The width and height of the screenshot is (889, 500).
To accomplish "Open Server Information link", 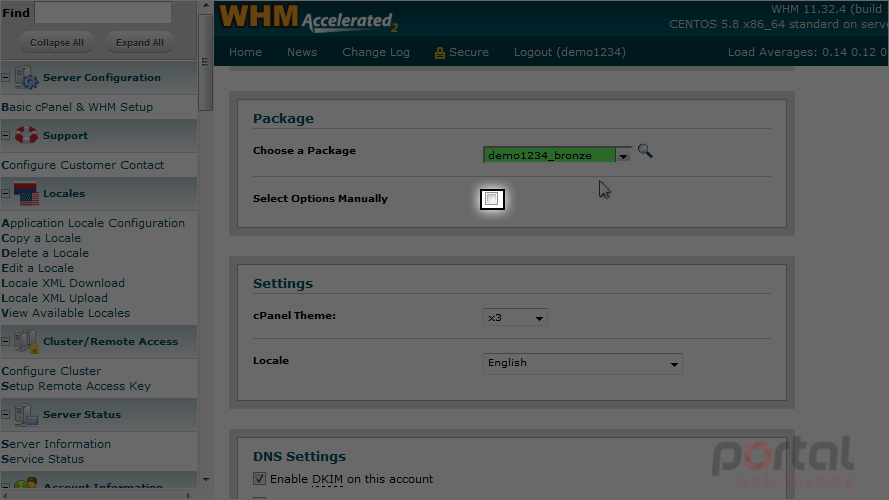I will 56,444.
